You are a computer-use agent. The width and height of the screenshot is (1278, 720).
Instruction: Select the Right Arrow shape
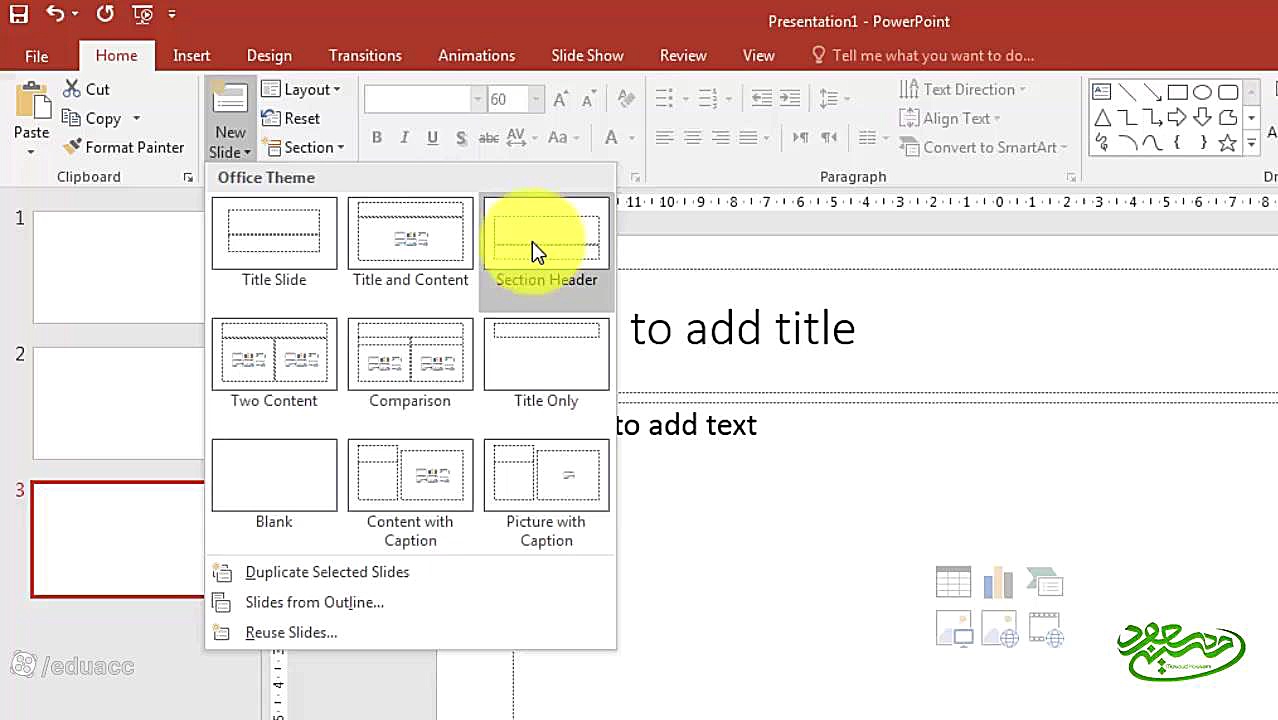pyautogui.click(x=1177, y=118)
